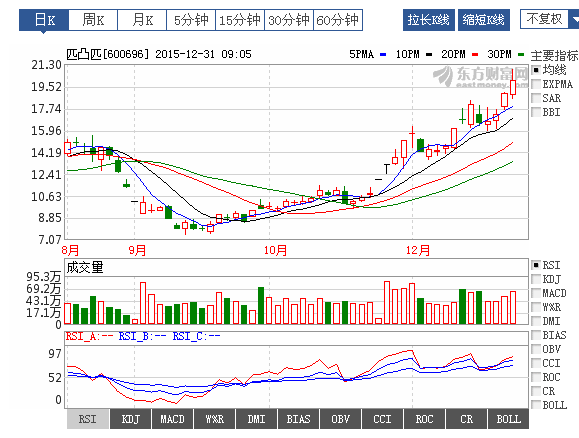This screenshot has height=438, width=579.
Task: Click the 缩短K线 button
Action: (x=484, y=20)
